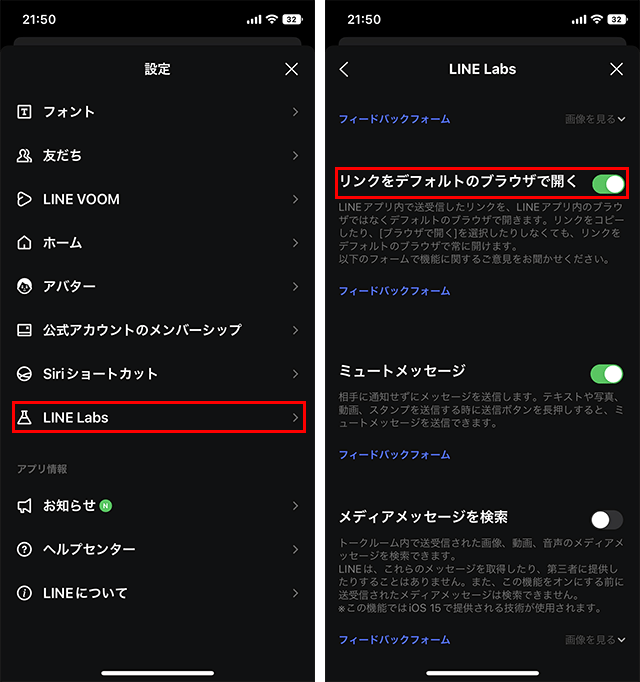Tap the お知らせ megaphone icon
The height and width of the screenshot is (682, 640).
tap(24, 506)
